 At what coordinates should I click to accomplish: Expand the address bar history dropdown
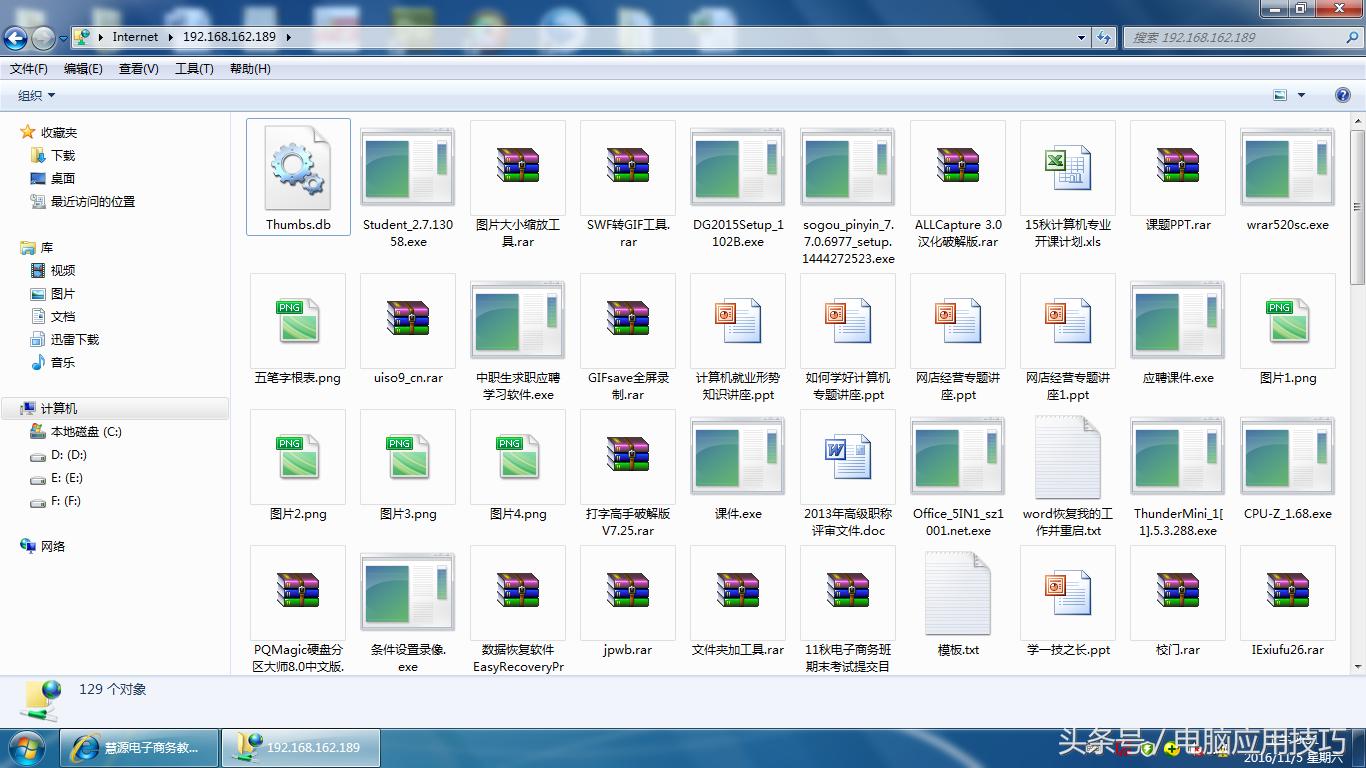[x=1081, y=37]
